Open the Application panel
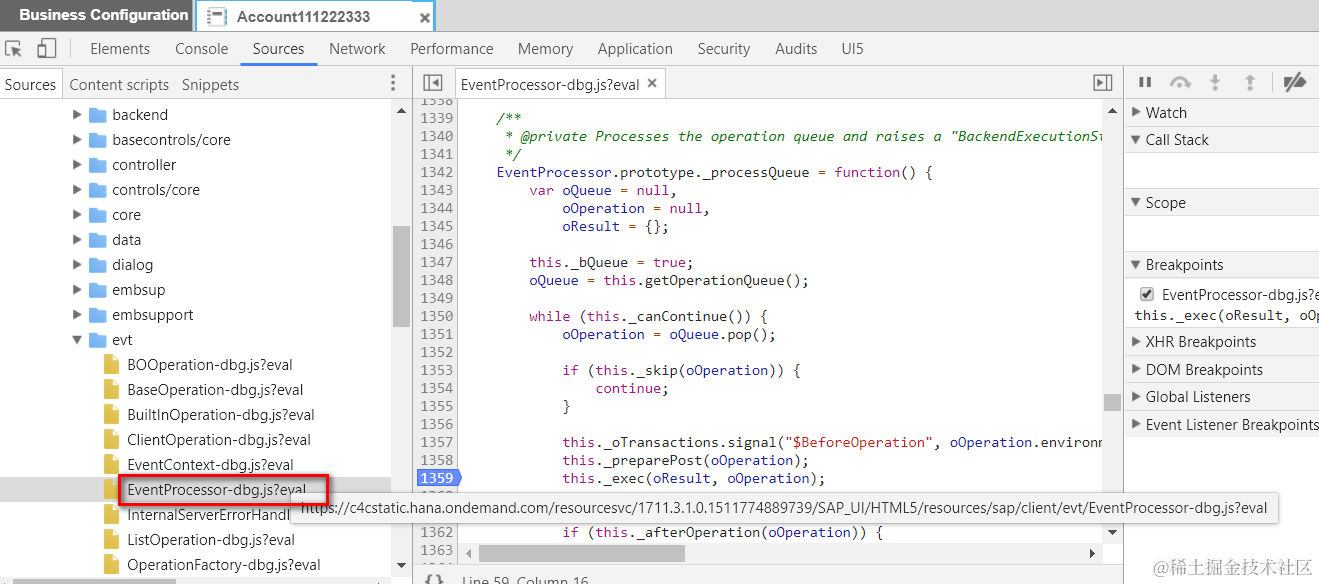This screenshot has height=584, width=1319. (x=635, y=48)
